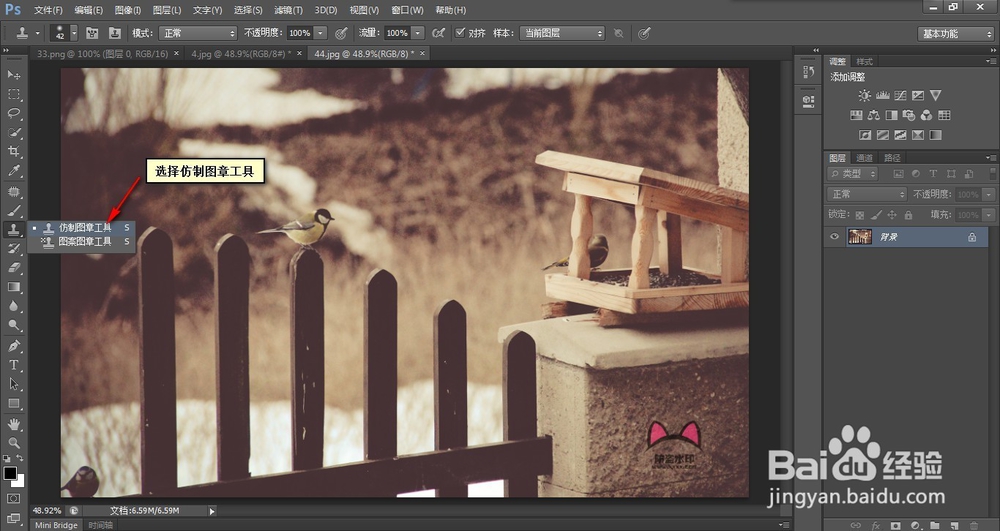This screenshot has width=1000, height=531.
Task: Open the layer blend mode 正常 dropdown
Action: 867,194
